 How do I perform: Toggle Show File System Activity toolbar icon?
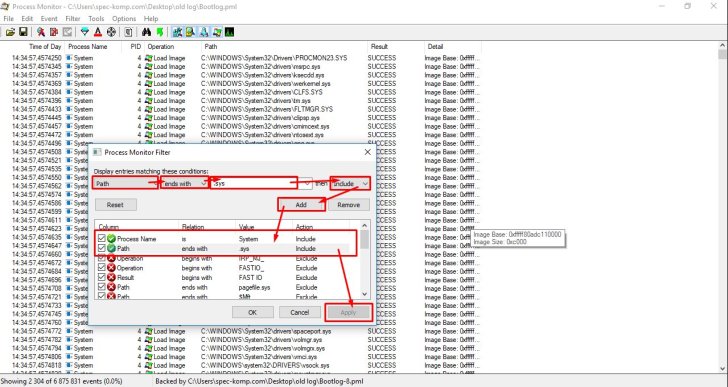click(x=190, y=32)
